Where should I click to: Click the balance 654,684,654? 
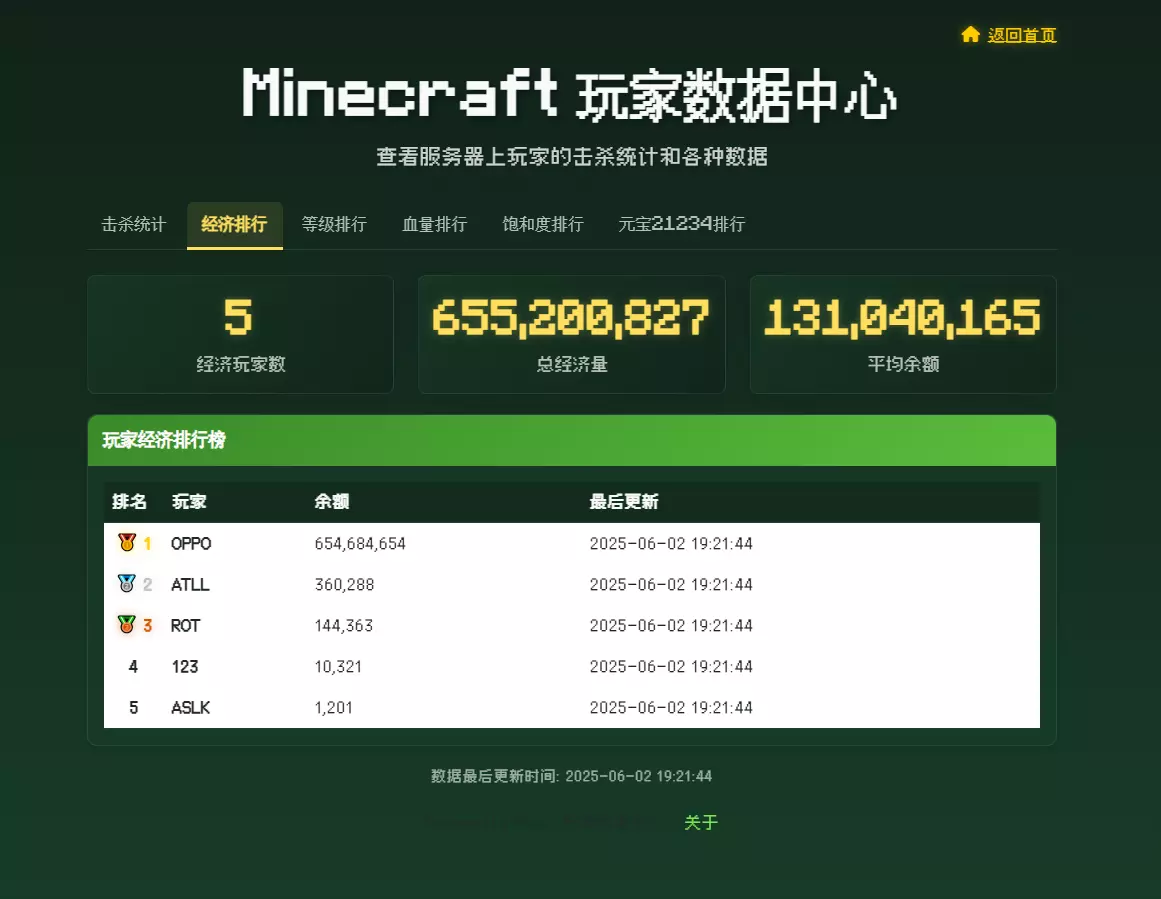tap(360, 544)
